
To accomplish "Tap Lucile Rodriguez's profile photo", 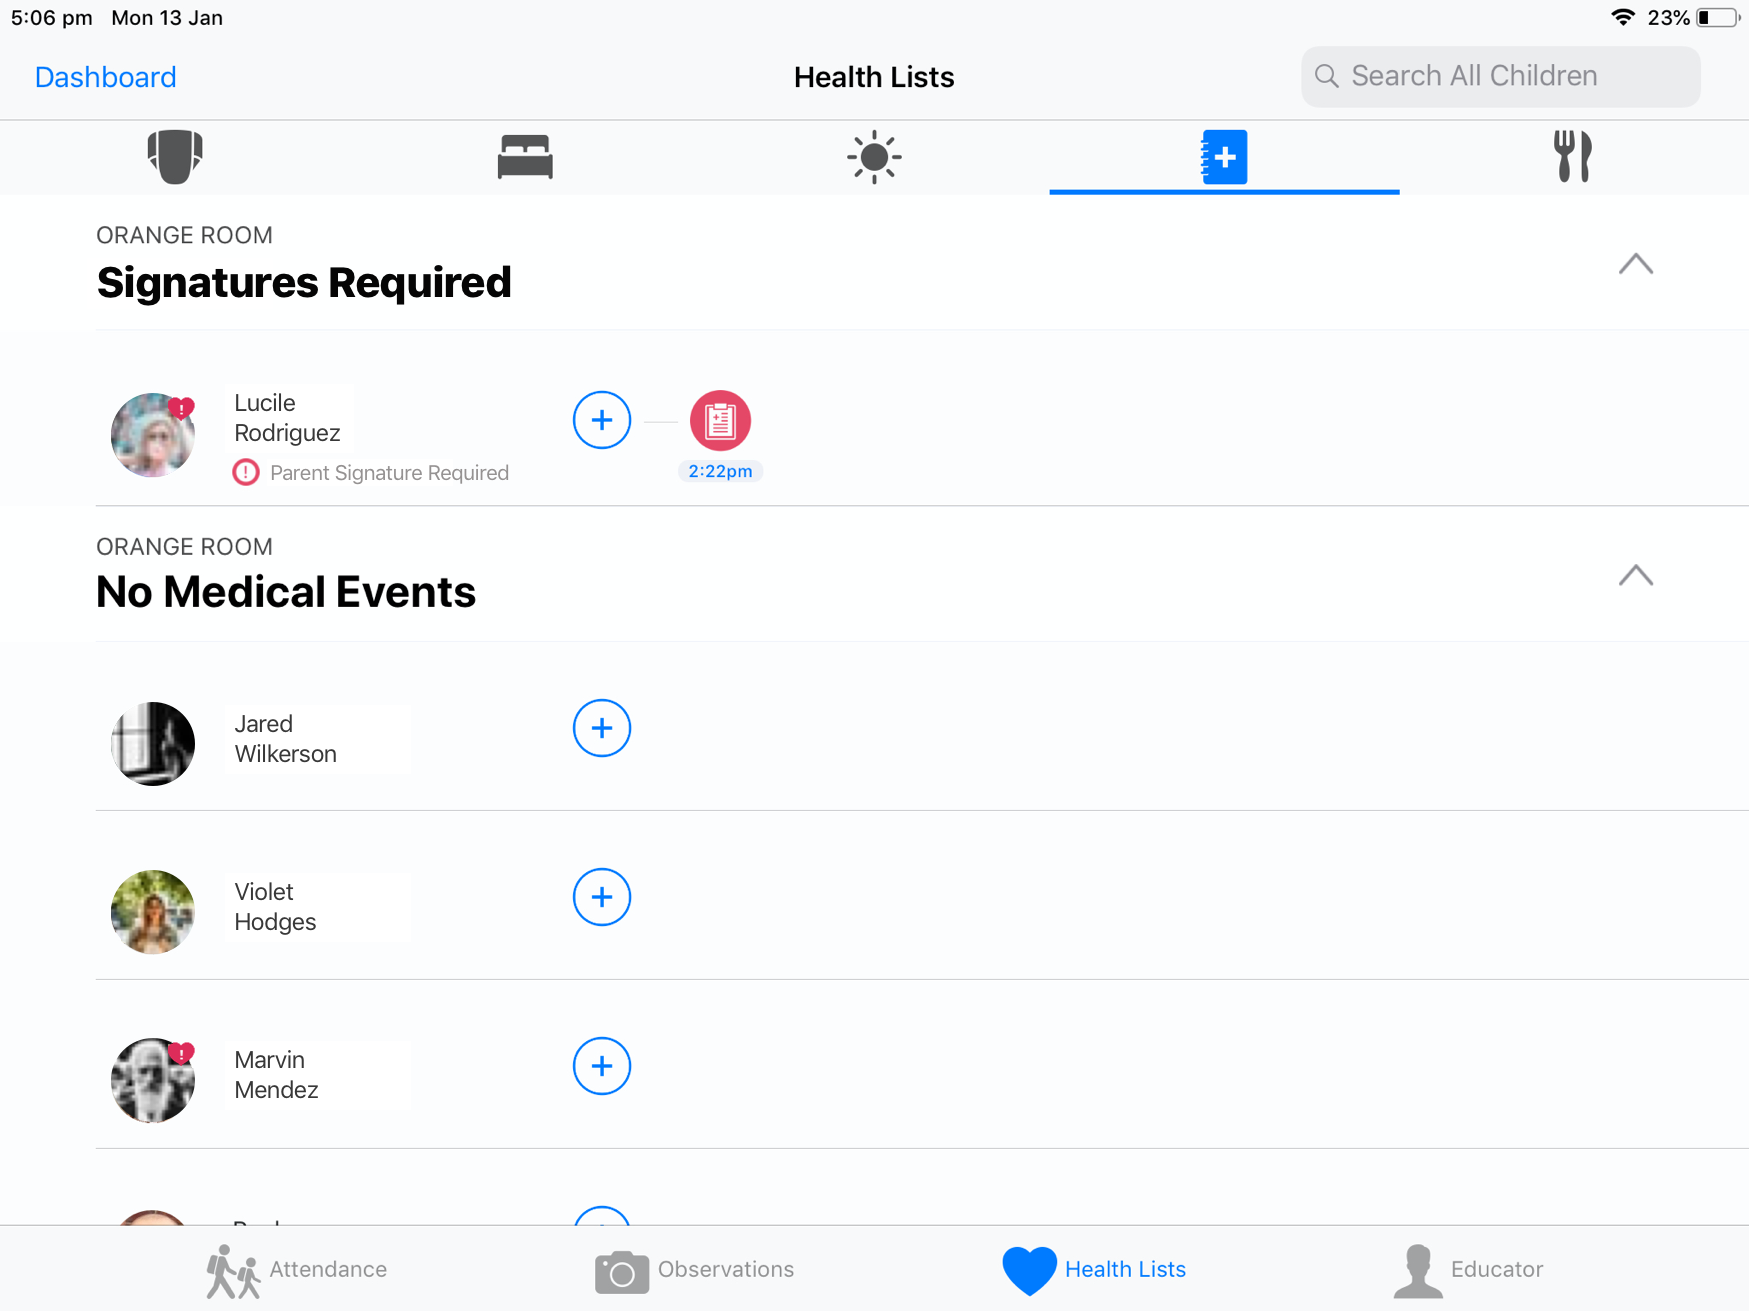I will [x=153, y=435].
